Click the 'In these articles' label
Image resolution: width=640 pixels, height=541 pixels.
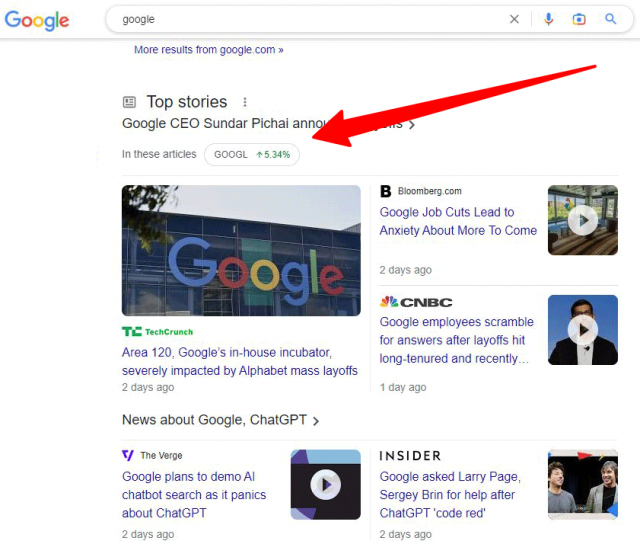[159, 154]
